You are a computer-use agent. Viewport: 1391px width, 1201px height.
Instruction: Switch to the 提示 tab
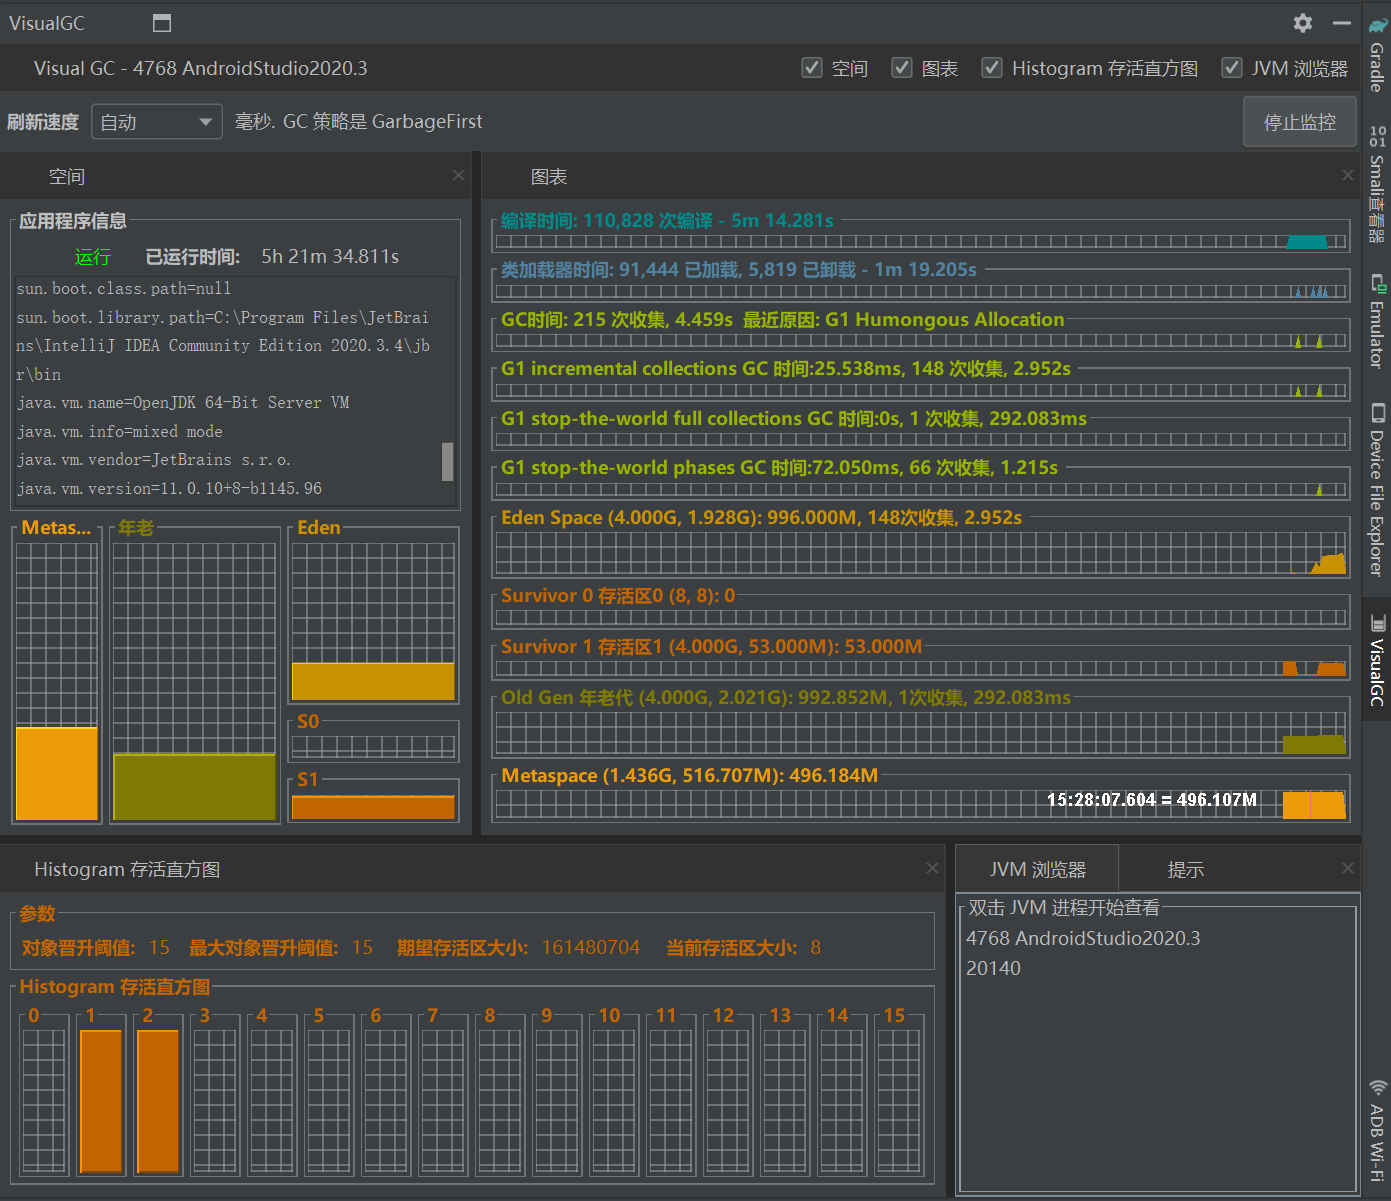click(x=1185, y=870)
